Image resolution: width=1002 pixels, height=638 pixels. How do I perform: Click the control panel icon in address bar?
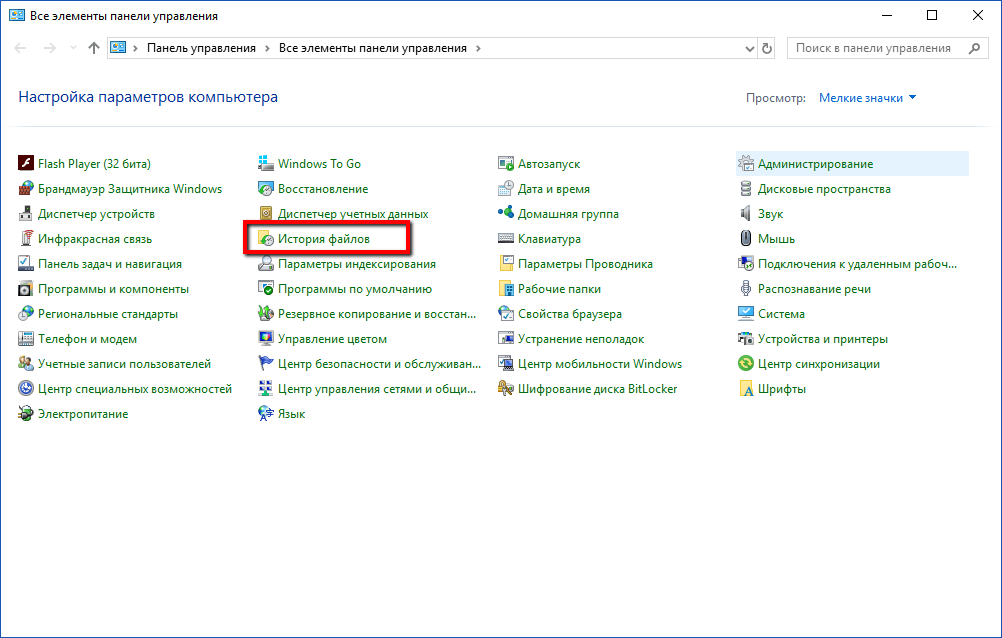(x=118, y=48)
